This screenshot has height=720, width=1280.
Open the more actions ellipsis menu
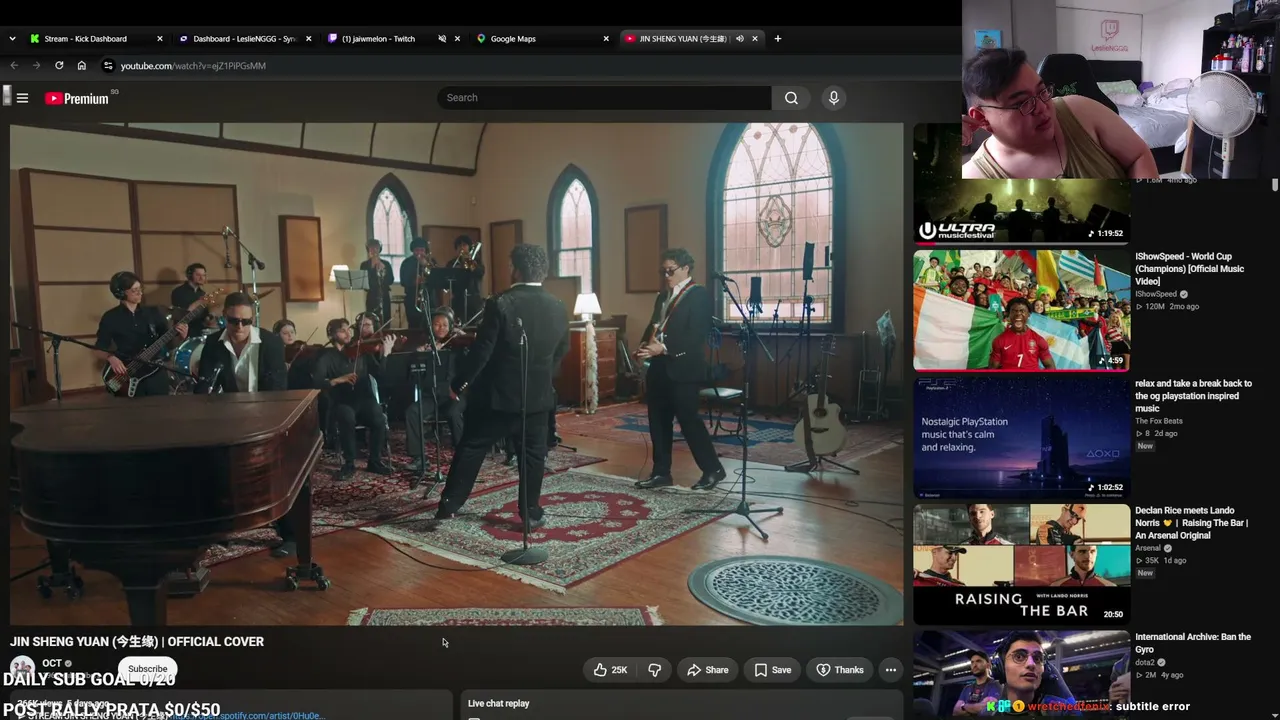click(890, 670)
